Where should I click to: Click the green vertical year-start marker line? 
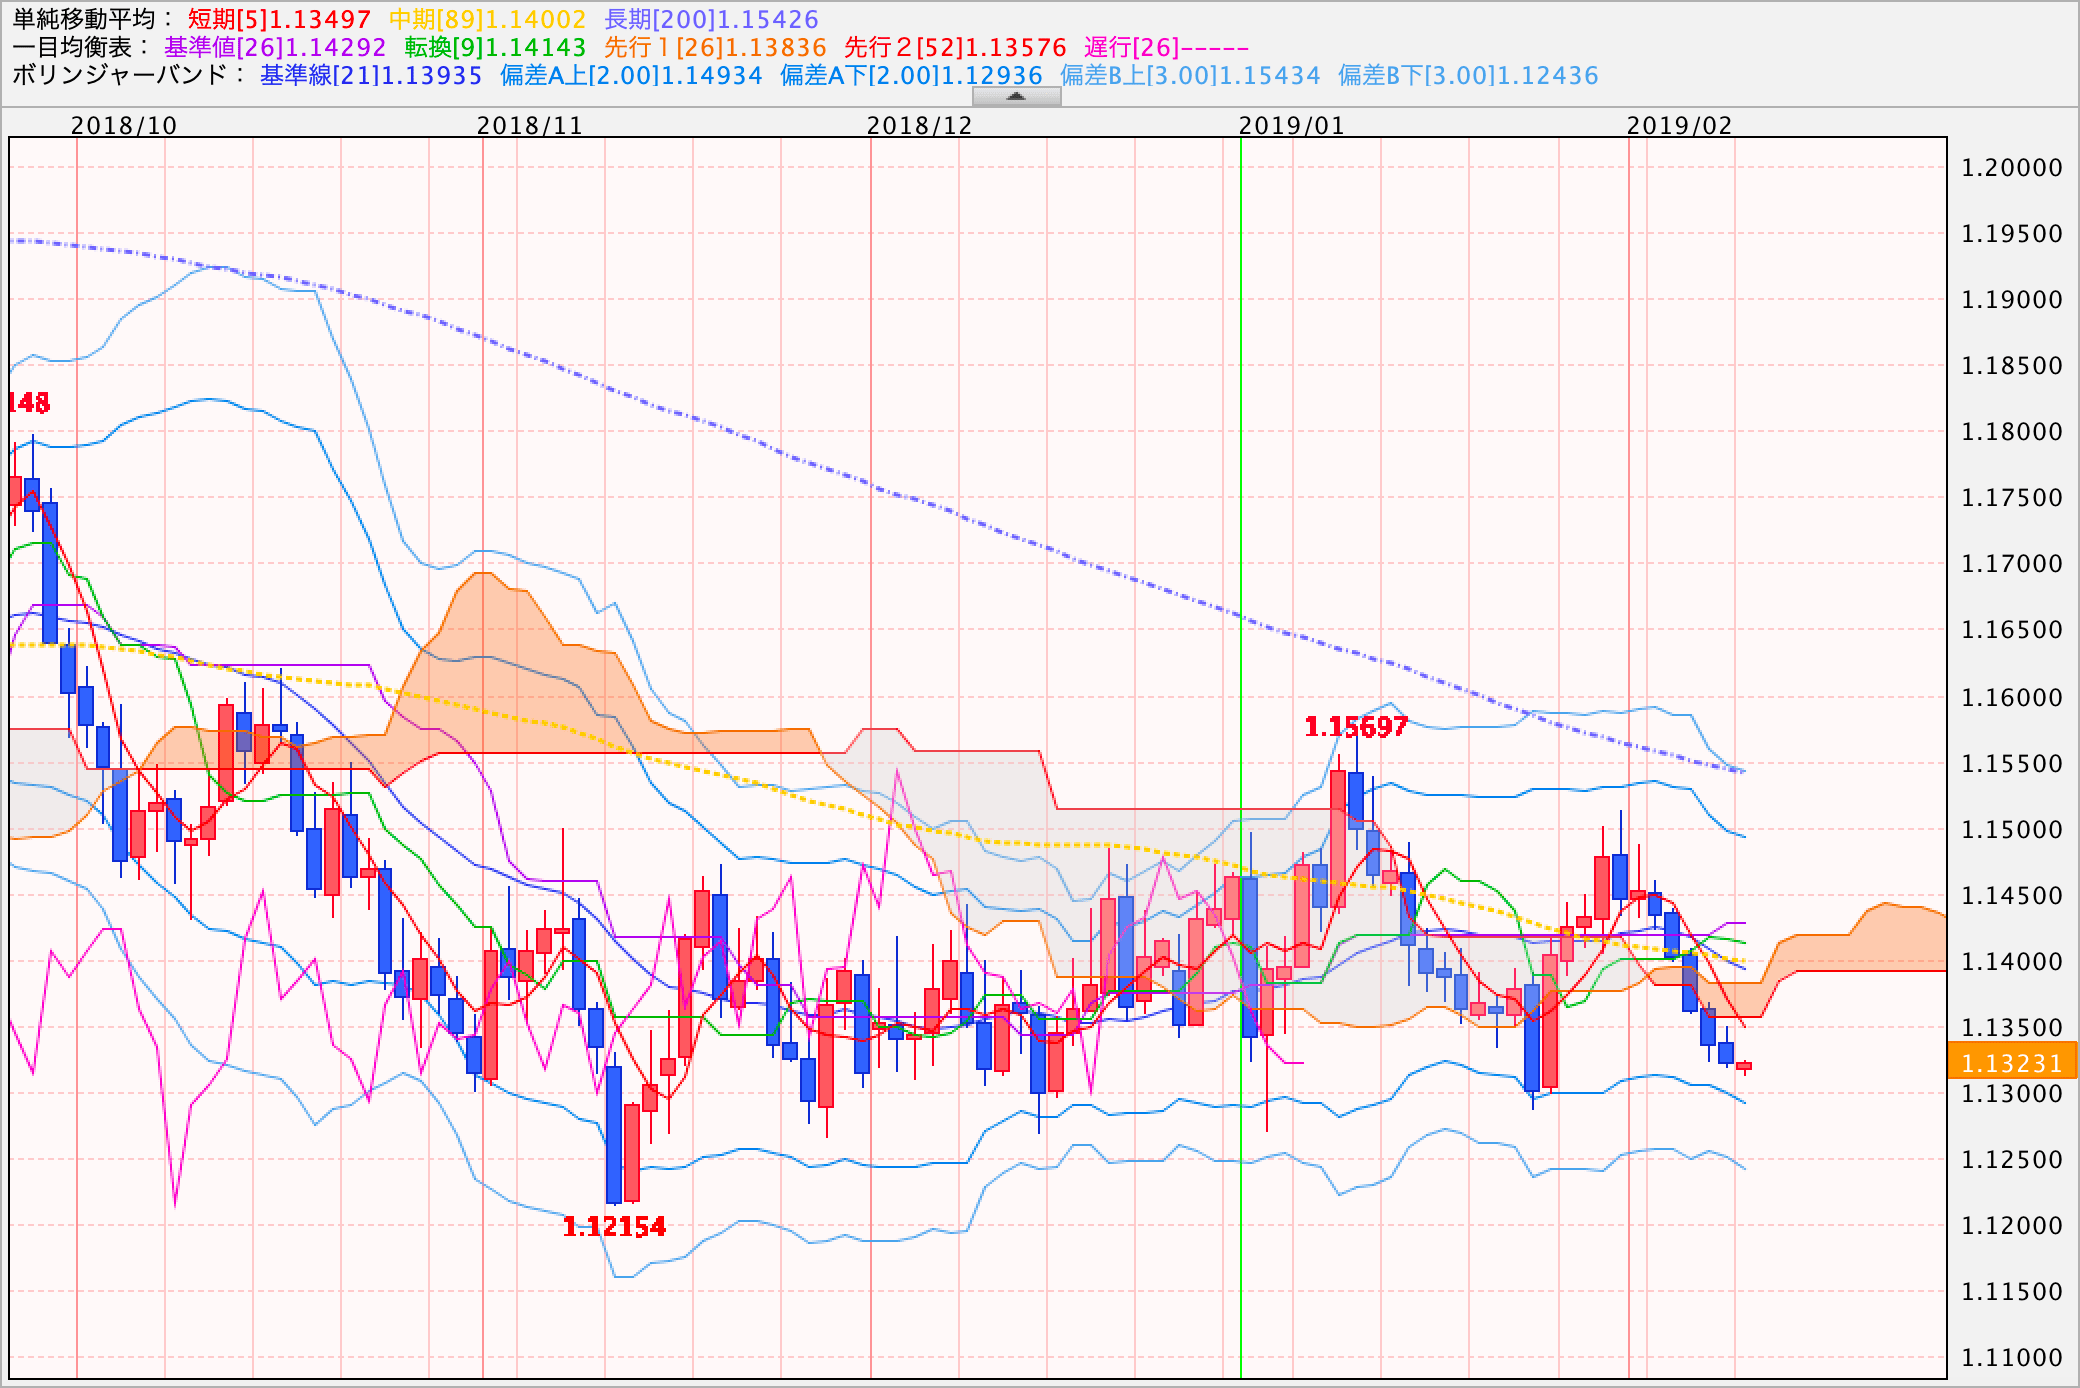(x=1241, y=758)
